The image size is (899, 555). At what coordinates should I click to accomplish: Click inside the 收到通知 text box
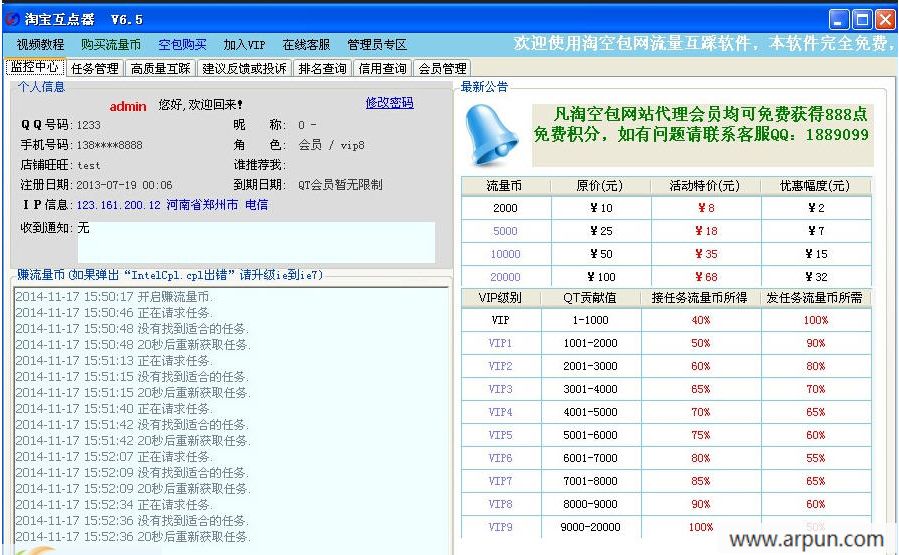point(256,242)
